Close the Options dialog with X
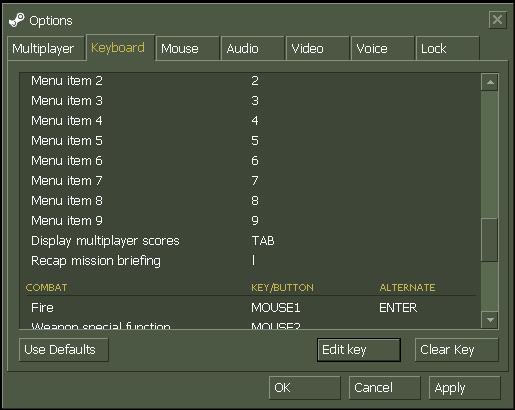Viewport: 515px width, 410px height. tap(498, 20)
